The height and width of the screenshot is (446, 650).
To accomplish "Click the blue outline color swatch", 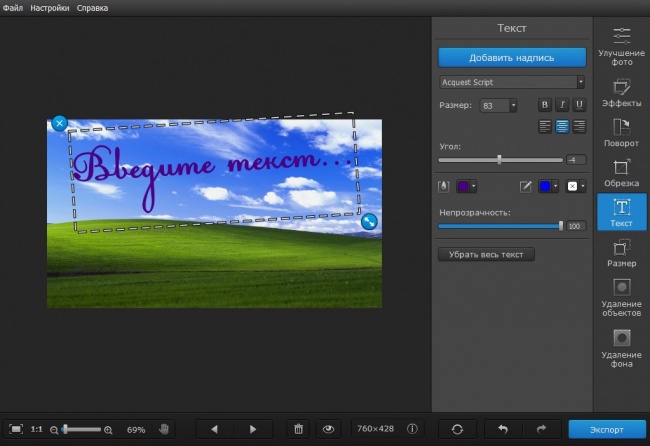I will point(545,186).
